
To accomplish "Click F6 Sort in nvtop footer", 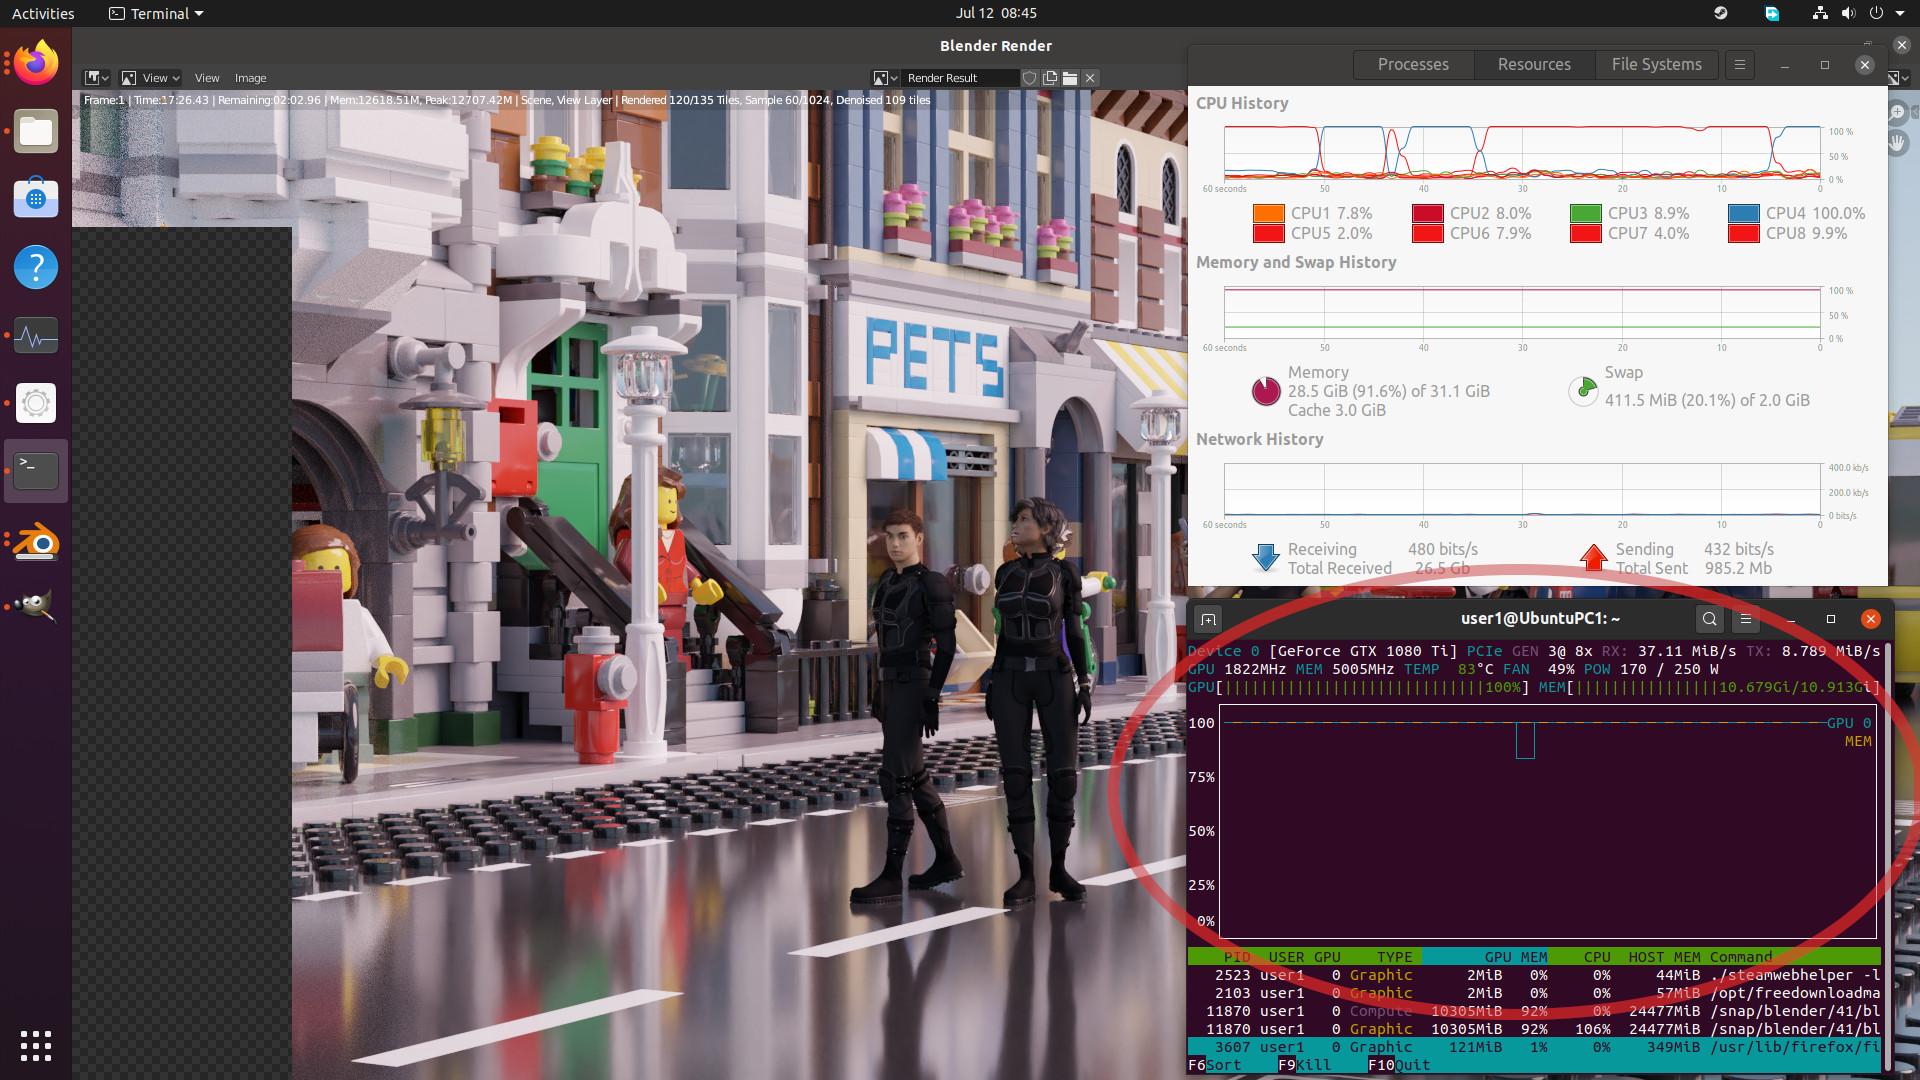I will point(1214,1065).
